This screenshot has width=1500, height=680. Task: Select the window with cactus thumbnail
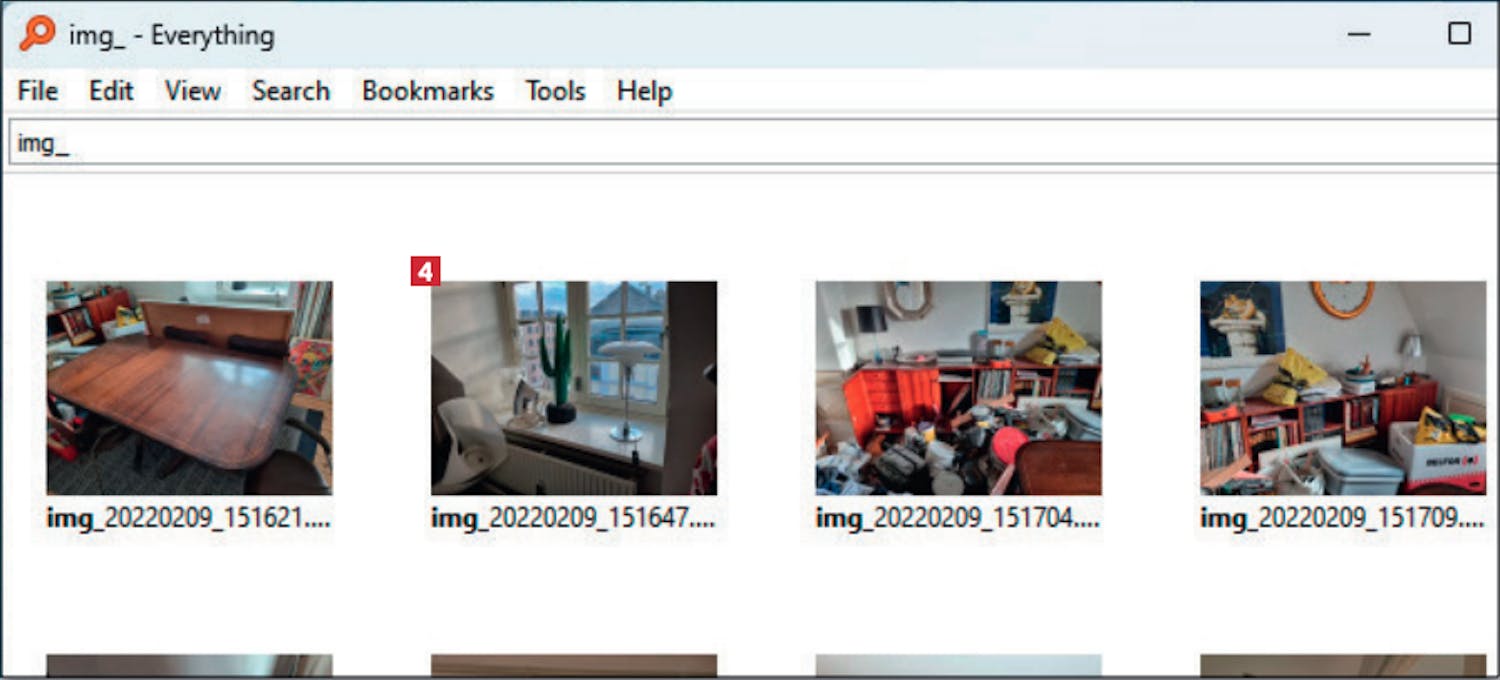[574, 388]
